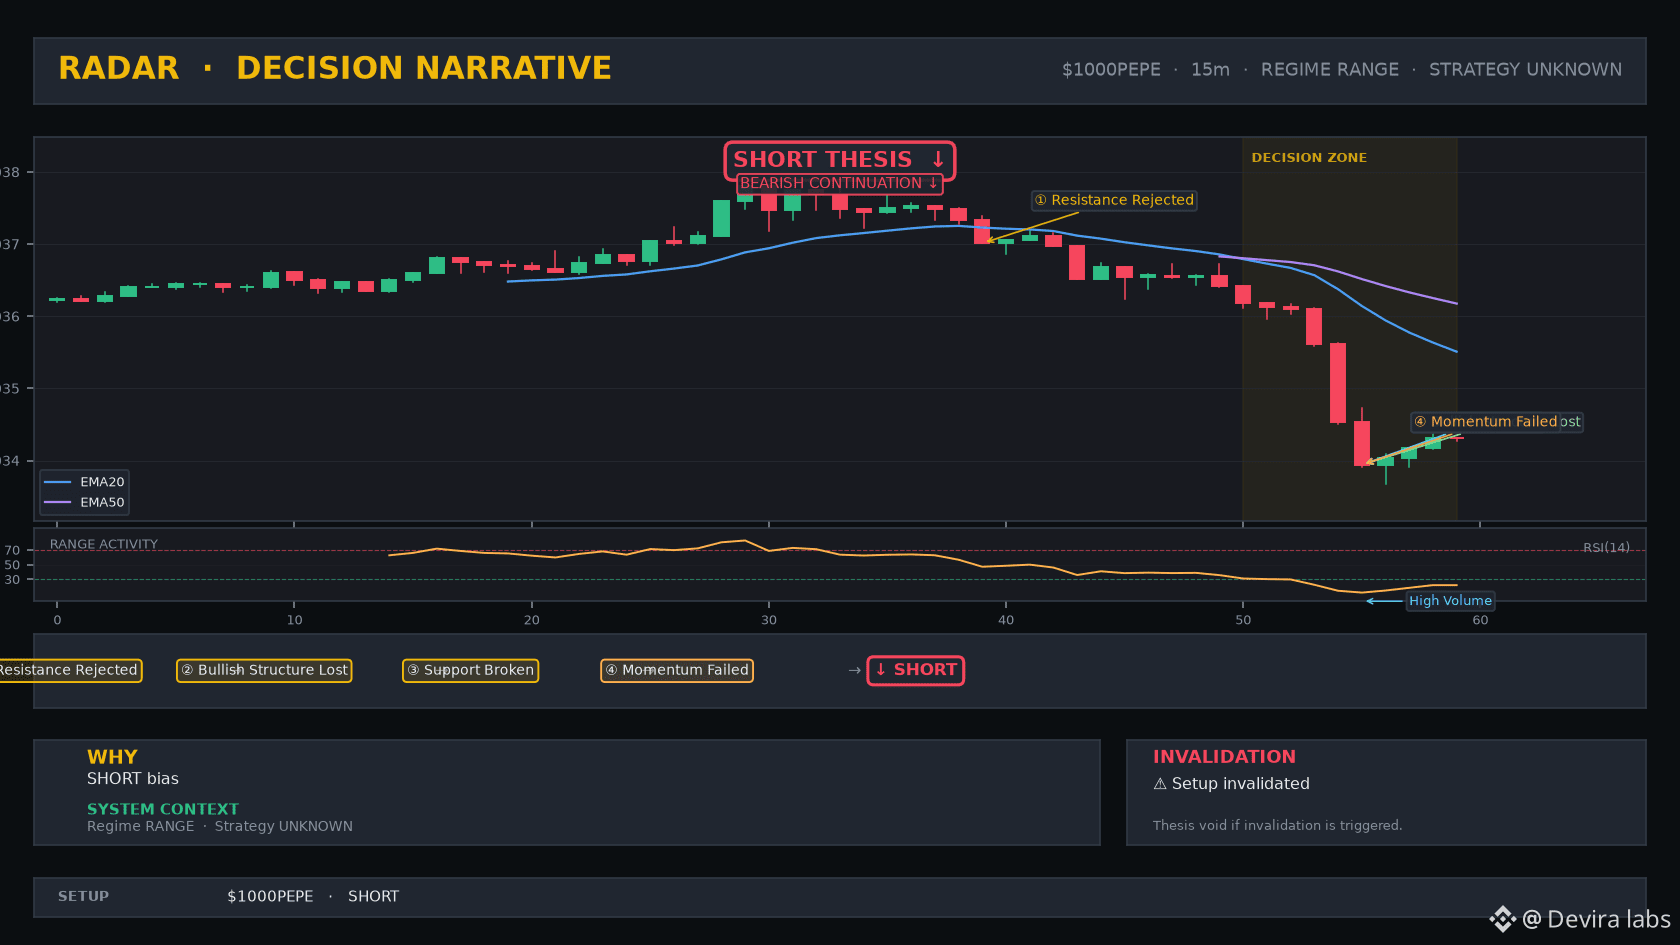Click the BEARISH CONTINUATION label

coord(840,183)
